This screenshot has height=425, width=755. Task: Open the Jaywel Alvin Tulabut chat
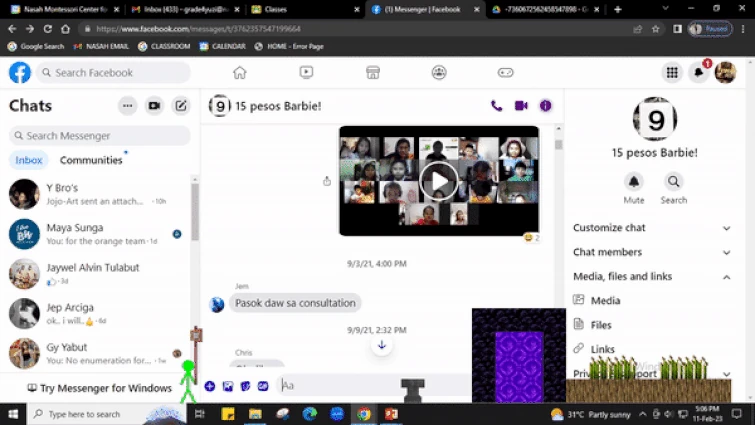tap(96, 274)
